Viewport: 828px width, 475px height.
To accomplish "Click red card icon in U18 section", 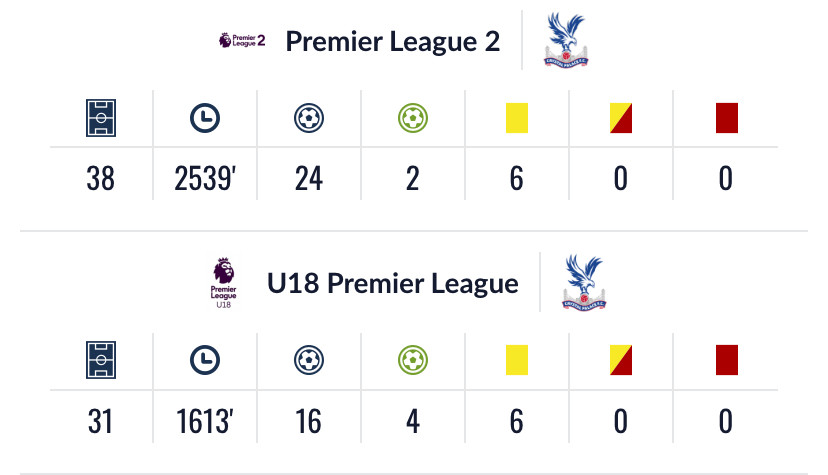I will (x=726, y=360).
